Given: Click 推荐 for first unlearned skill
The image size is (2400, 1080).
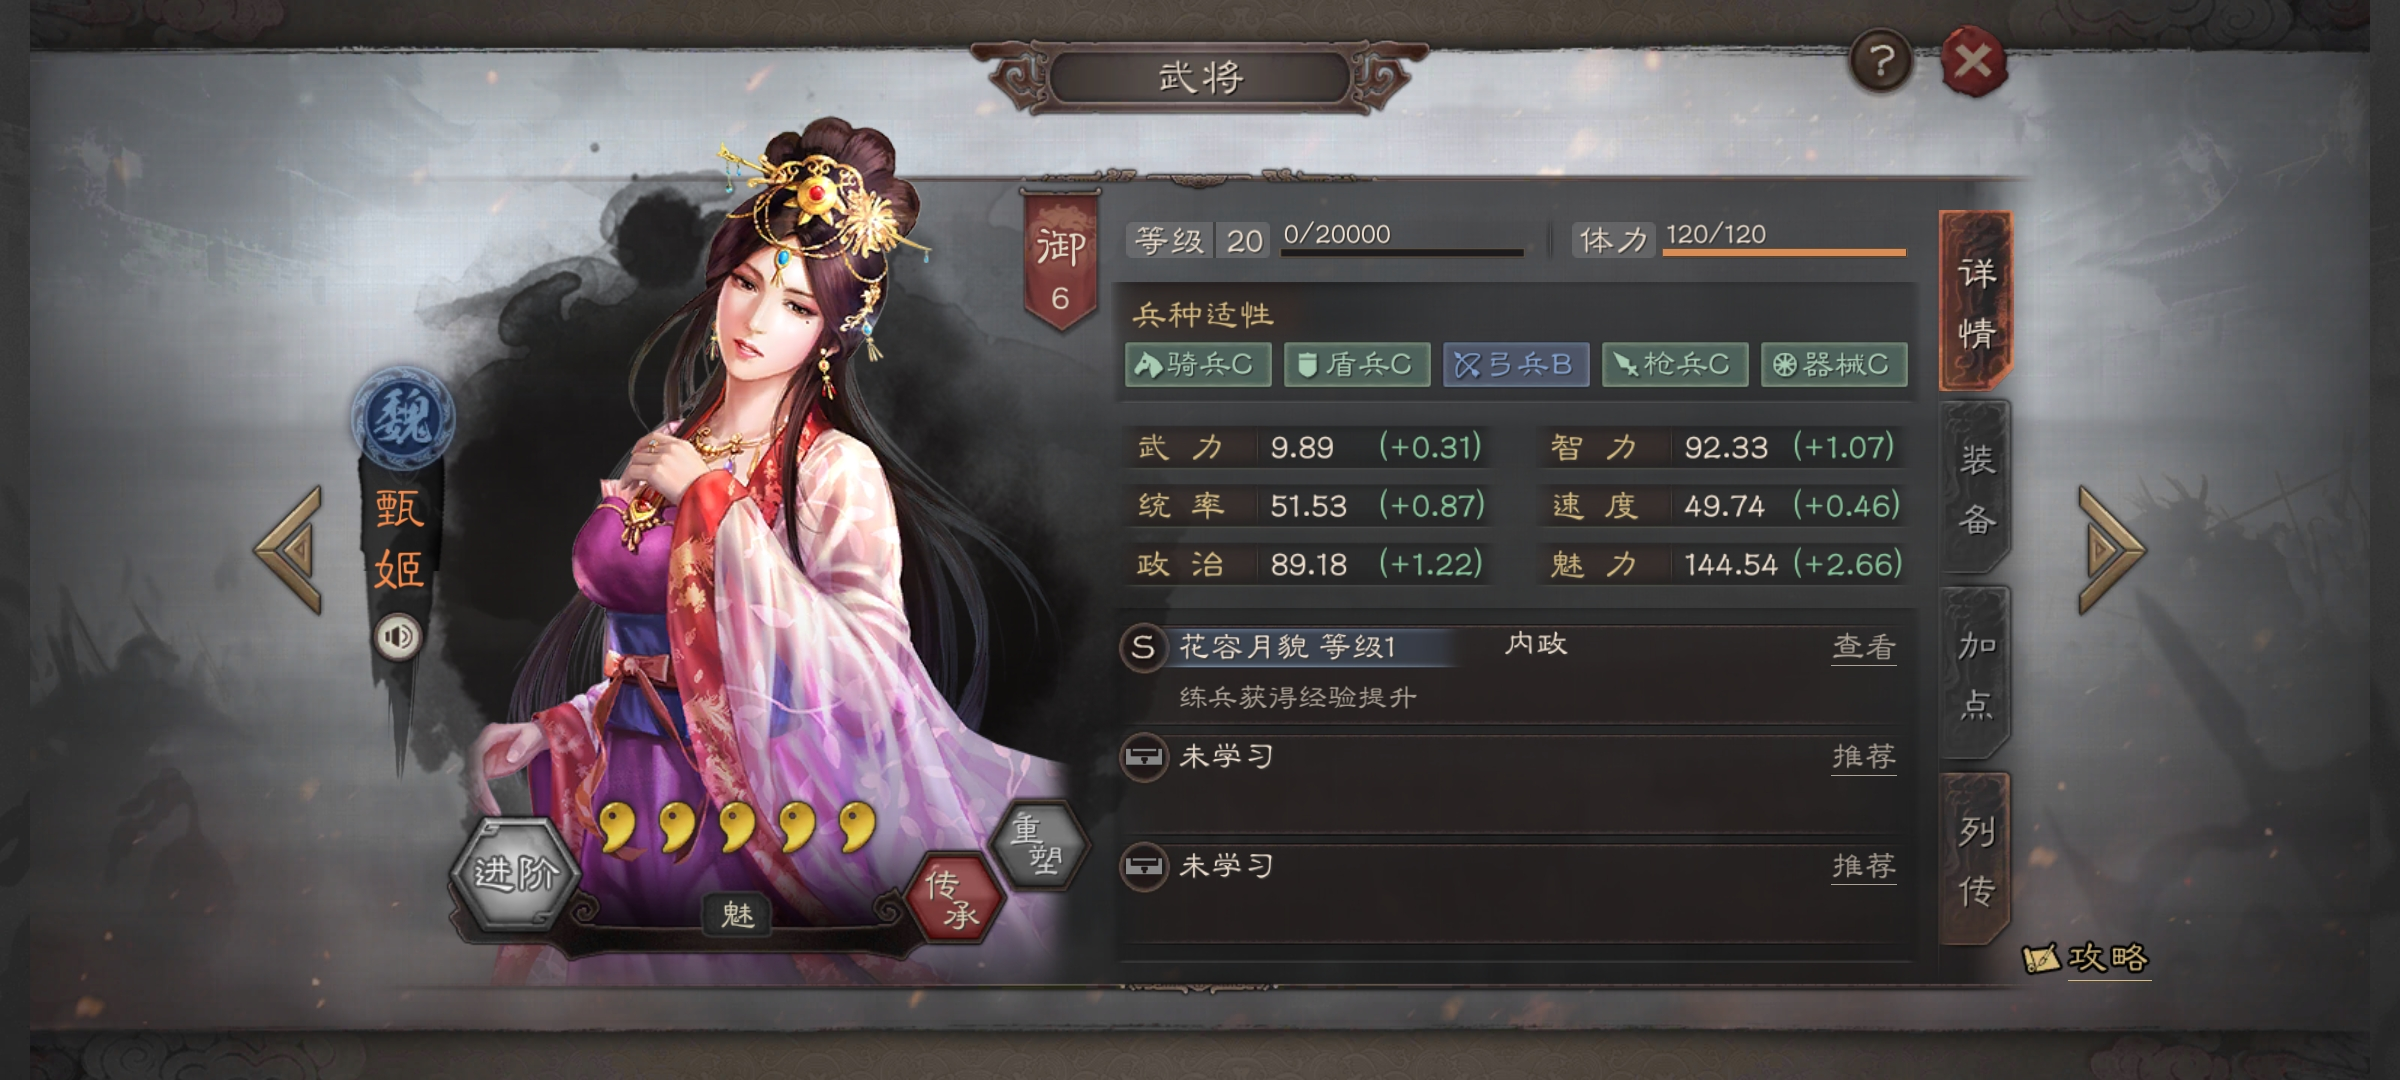Looking at the screenshot, I should [1864, 757].
